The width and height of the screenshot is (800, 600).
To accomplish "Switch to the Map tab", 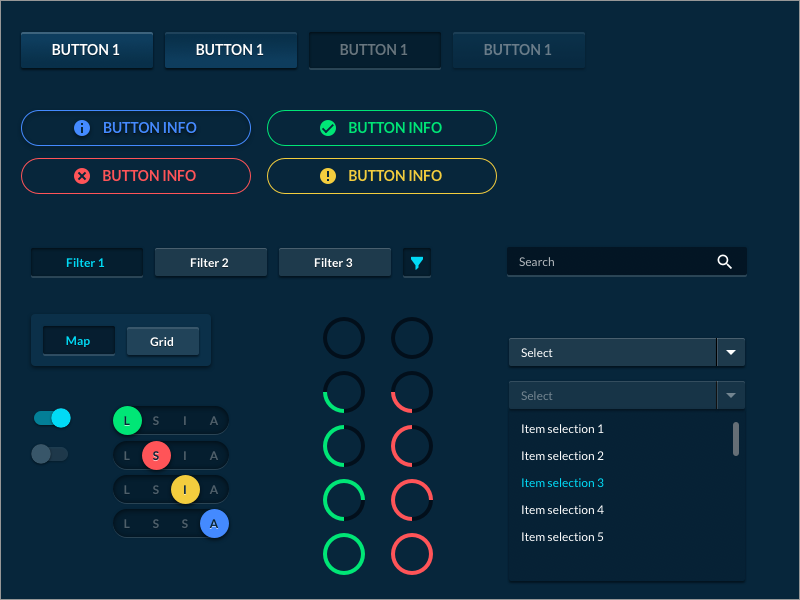I will coord(78,340).
